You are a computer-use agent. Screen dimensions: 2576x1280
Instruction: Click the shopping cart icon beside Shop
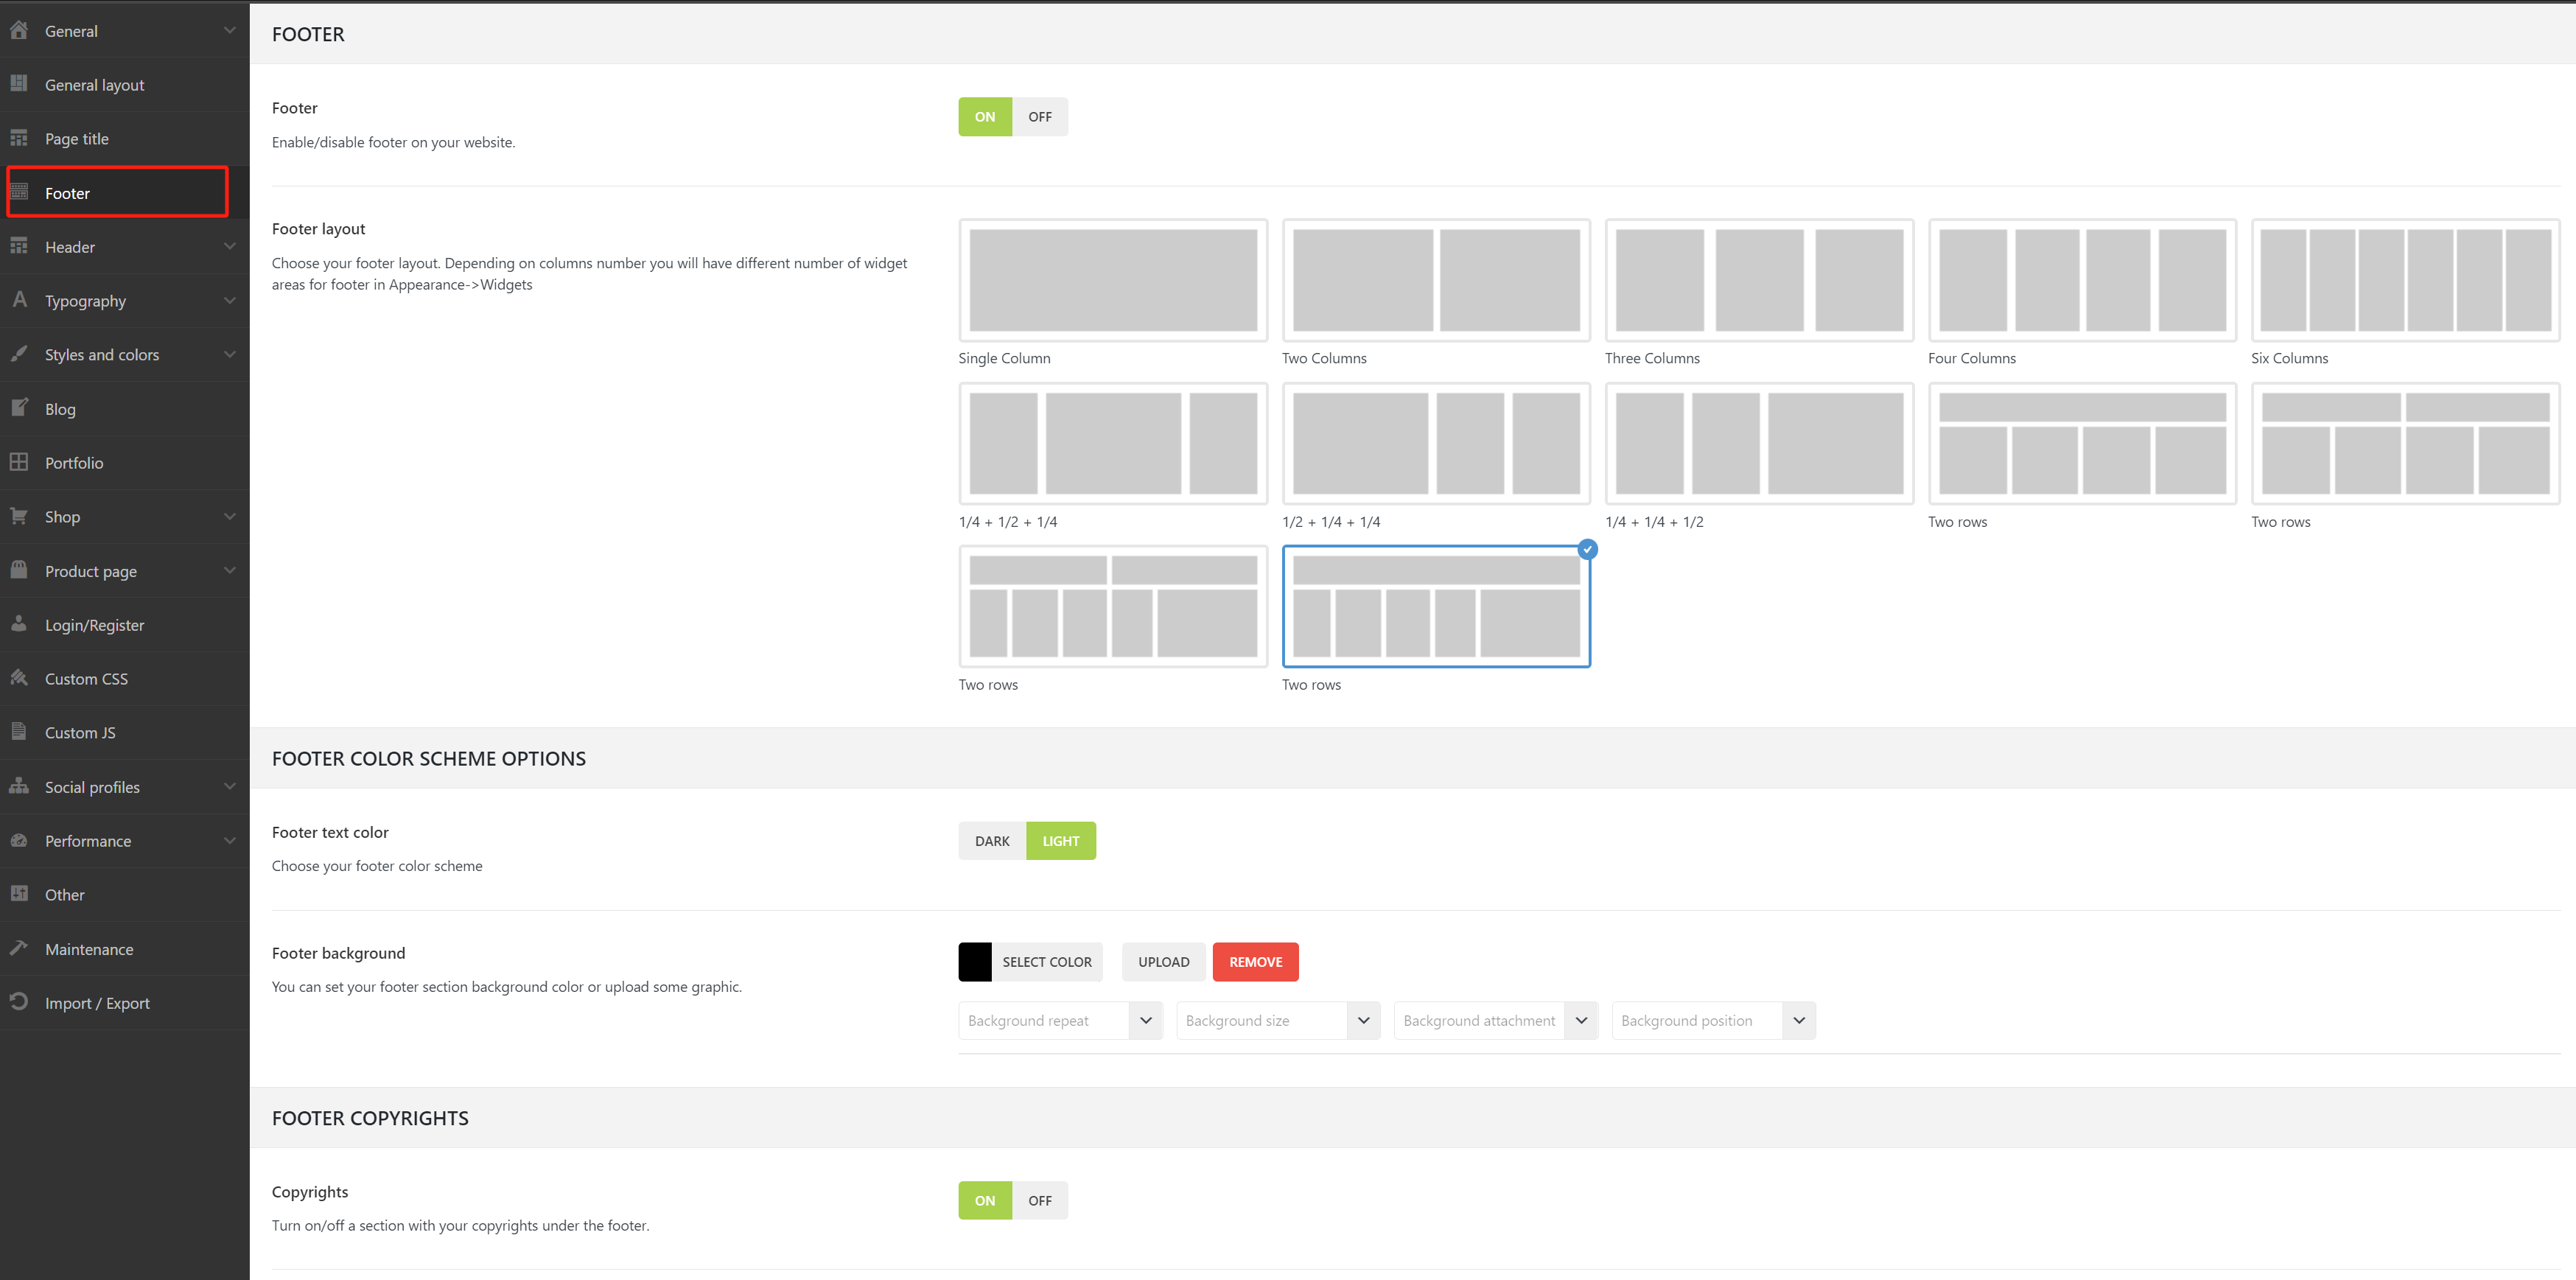[19, 516]
